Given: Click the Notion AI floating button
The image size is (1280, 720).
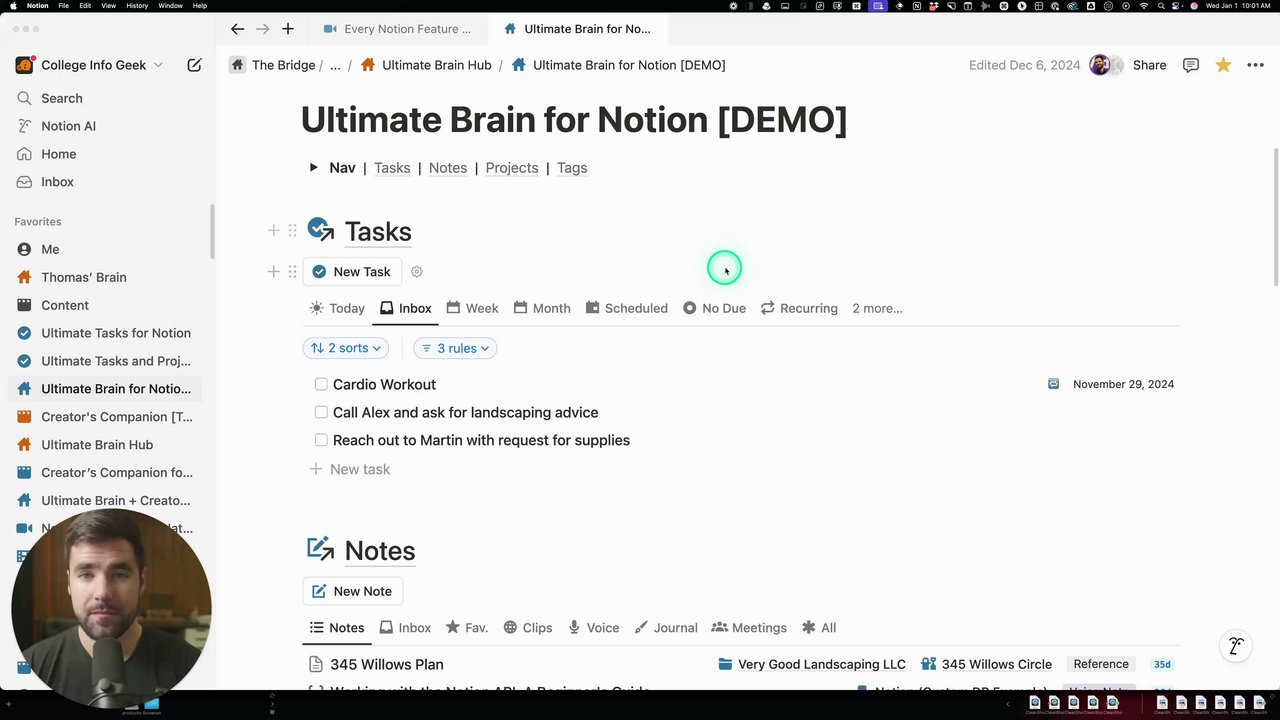Looking at the screenshot, I should click(1236, 646).
